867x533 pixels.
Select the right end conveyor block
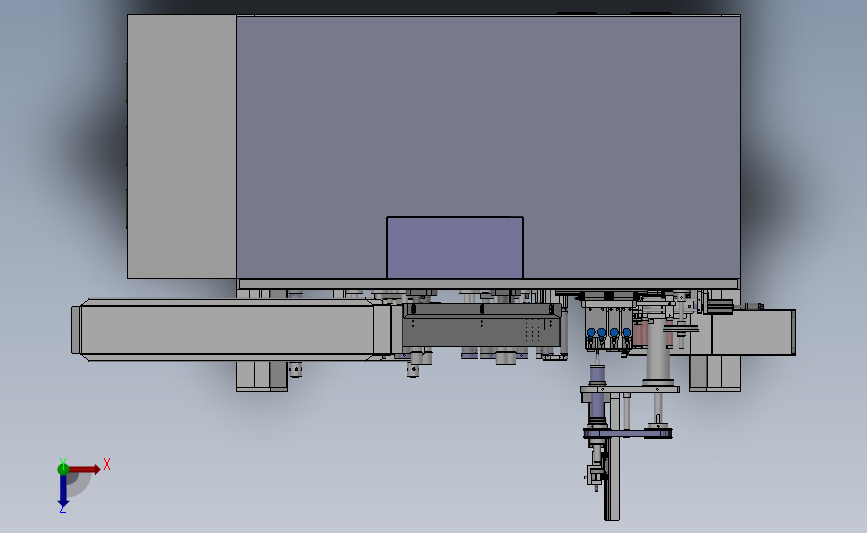[753, 332]
